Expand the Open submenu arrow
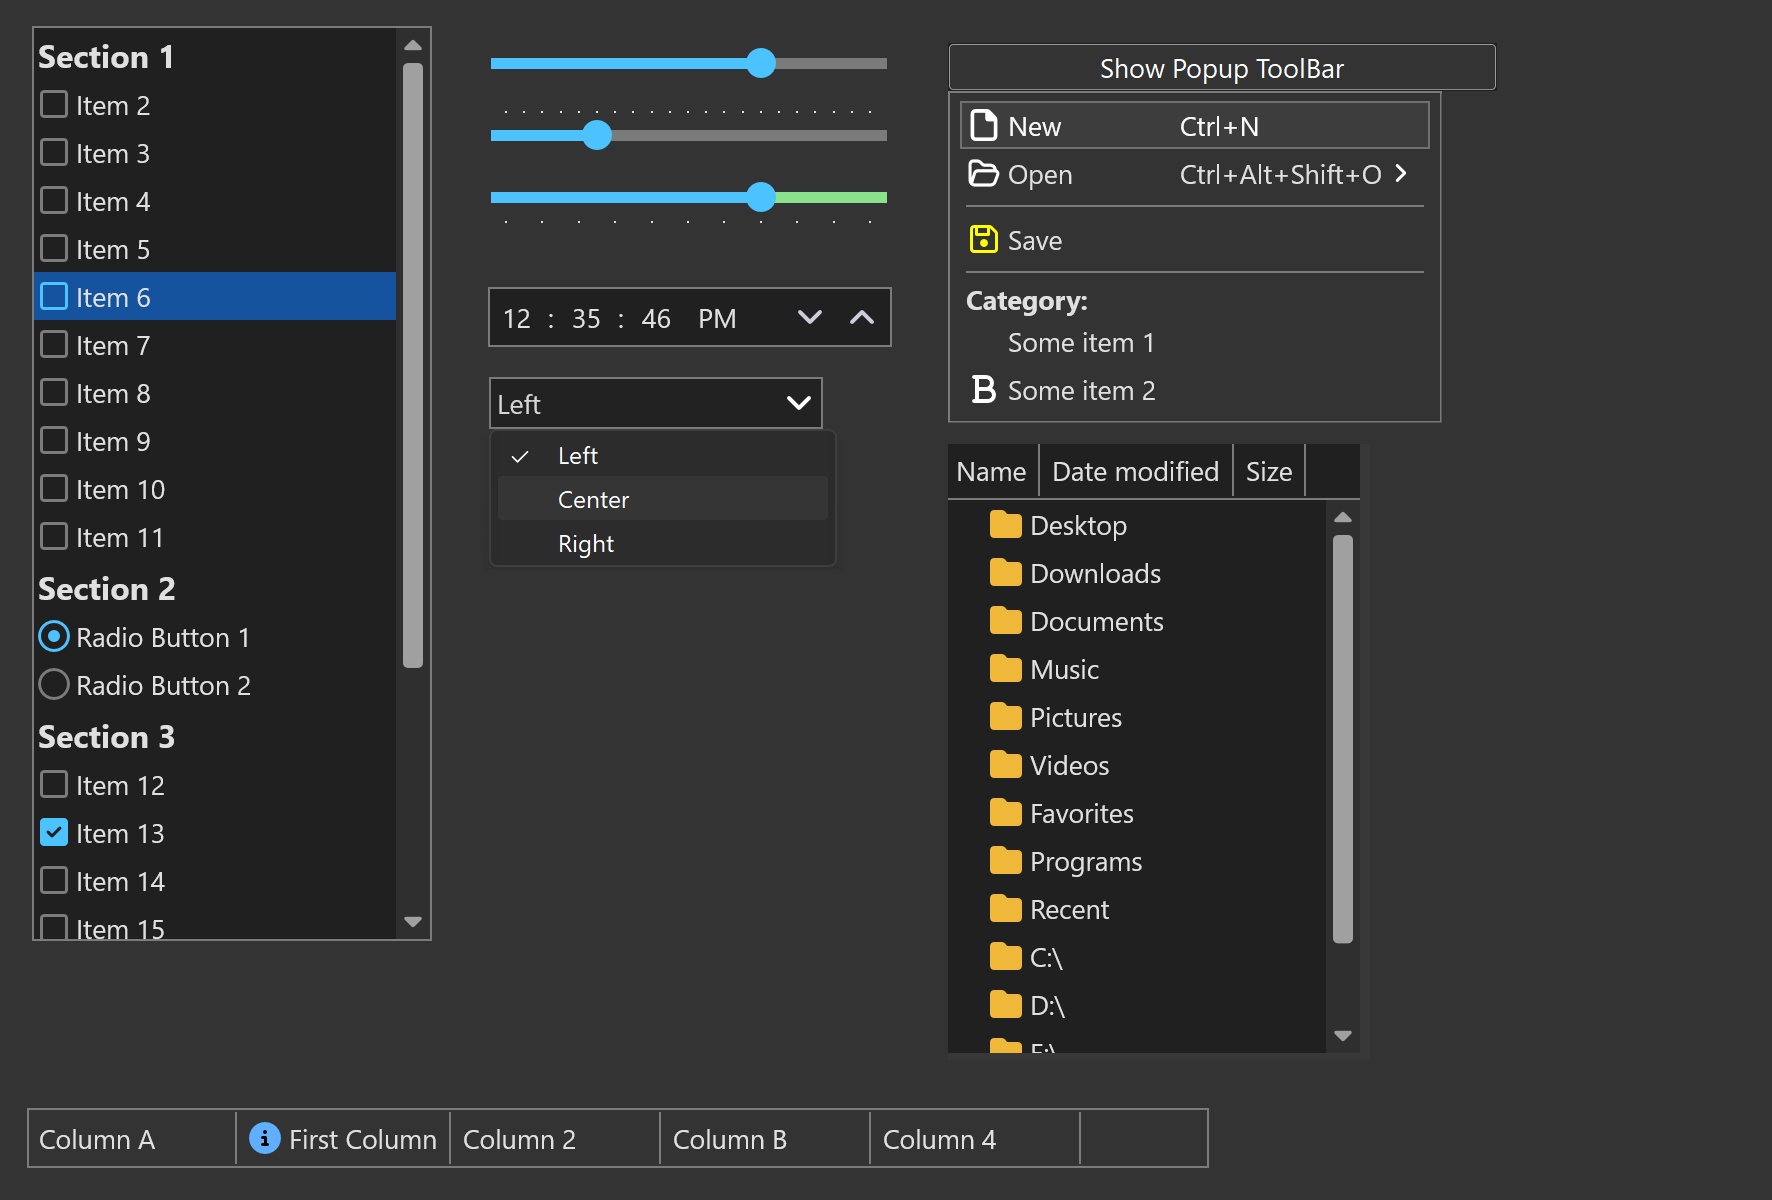Screen dimensions: 1772x1200 [1402, 174]
